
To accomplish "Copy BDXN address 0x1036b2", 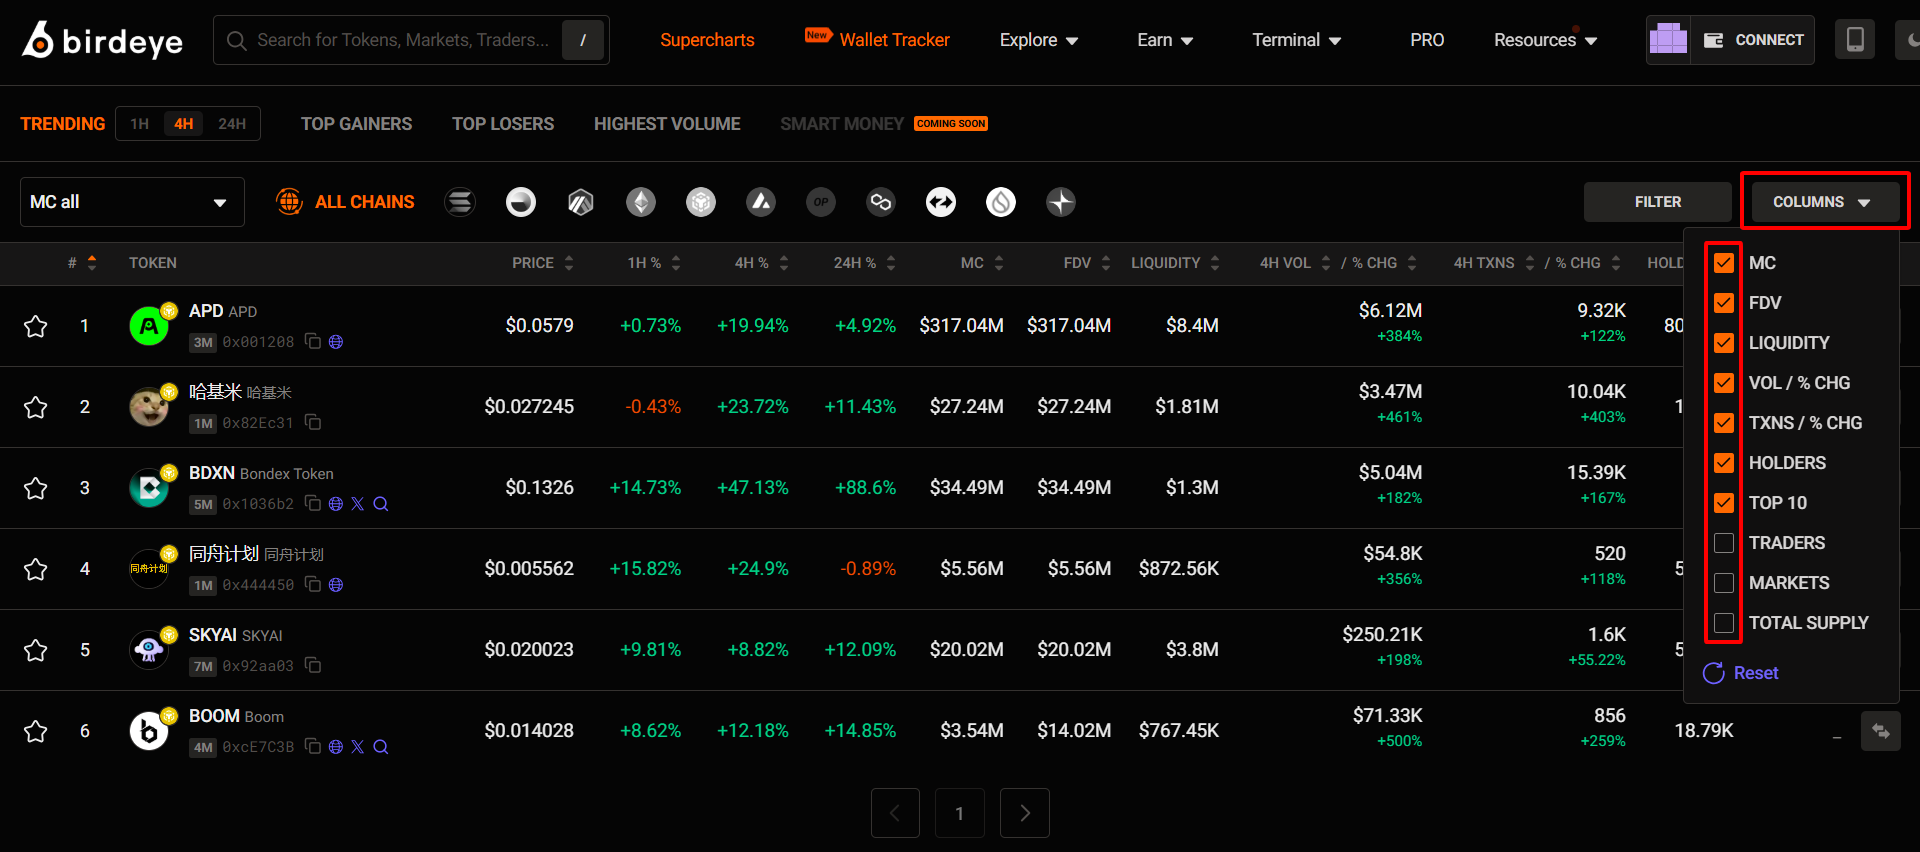I will tap(313, 504).
